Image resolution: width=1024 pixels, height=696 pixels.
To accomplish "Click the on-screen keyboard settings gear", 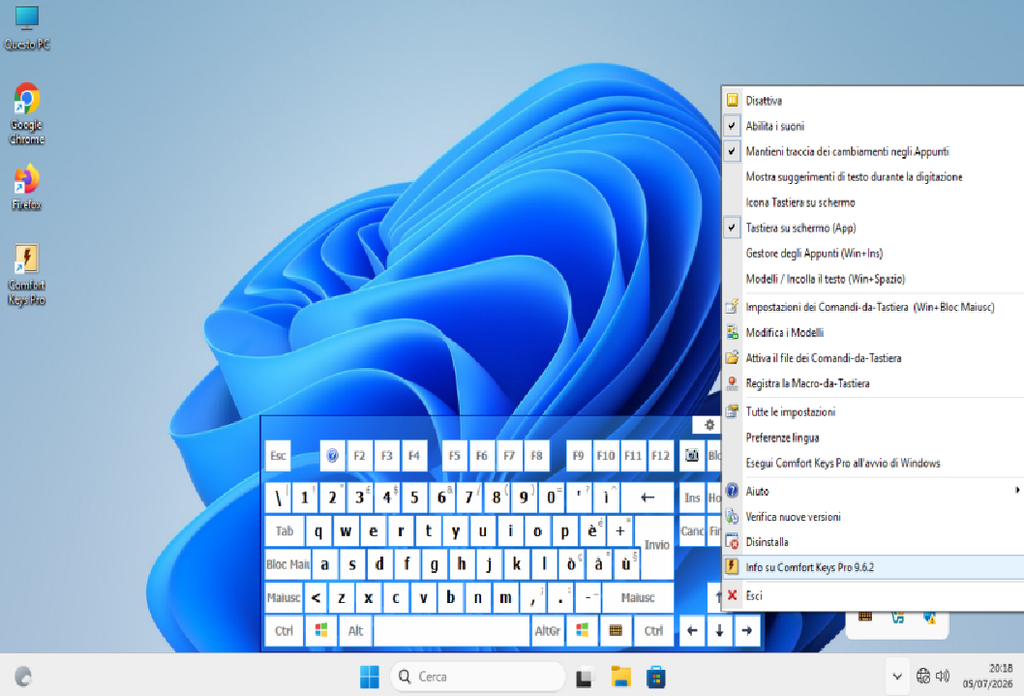I will (709, 425).
